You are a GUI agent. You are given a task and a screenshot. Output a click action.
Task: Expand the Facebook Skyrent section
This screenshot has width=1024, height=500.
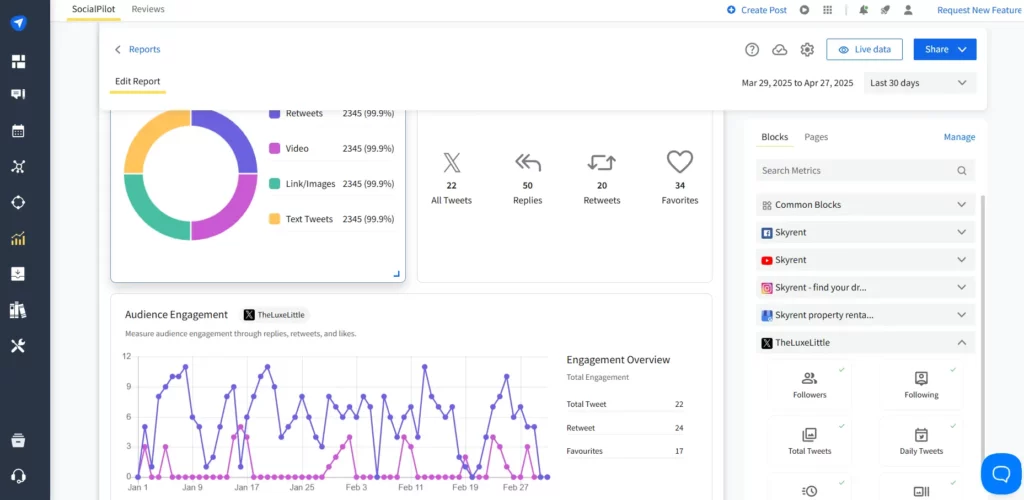coord(865,232)
